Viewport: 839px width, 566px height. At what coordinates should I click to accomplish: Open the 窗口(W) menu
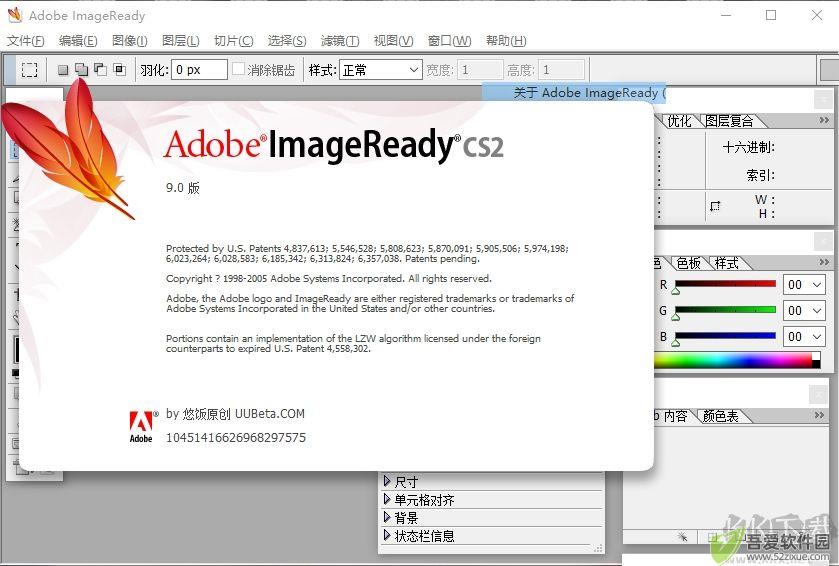click(450, 41)
